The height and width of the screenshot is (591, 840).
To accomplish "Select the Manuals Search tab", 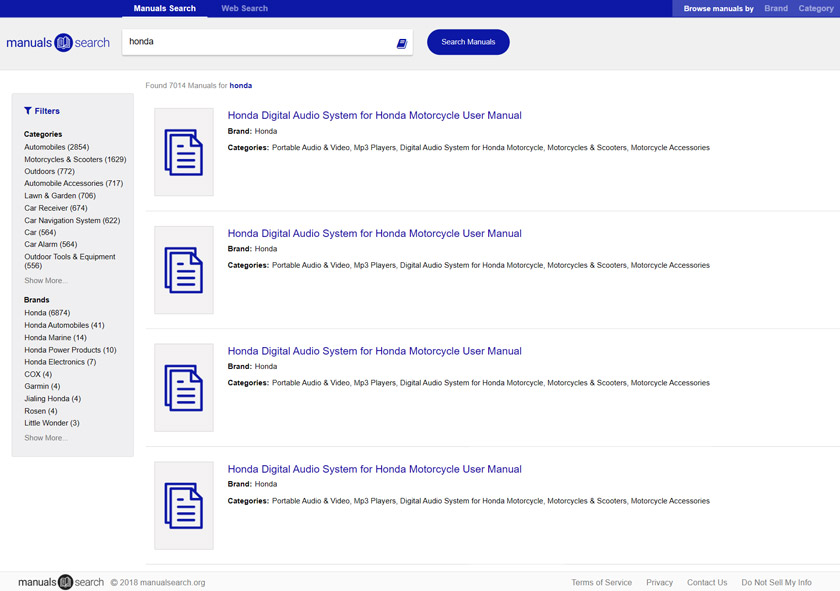I will (165, 8).
